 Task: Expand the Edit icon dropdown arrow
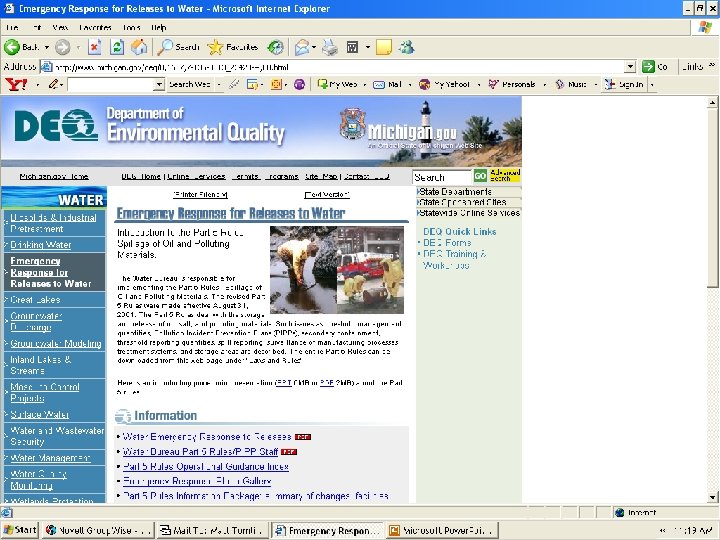click(367, 47)
